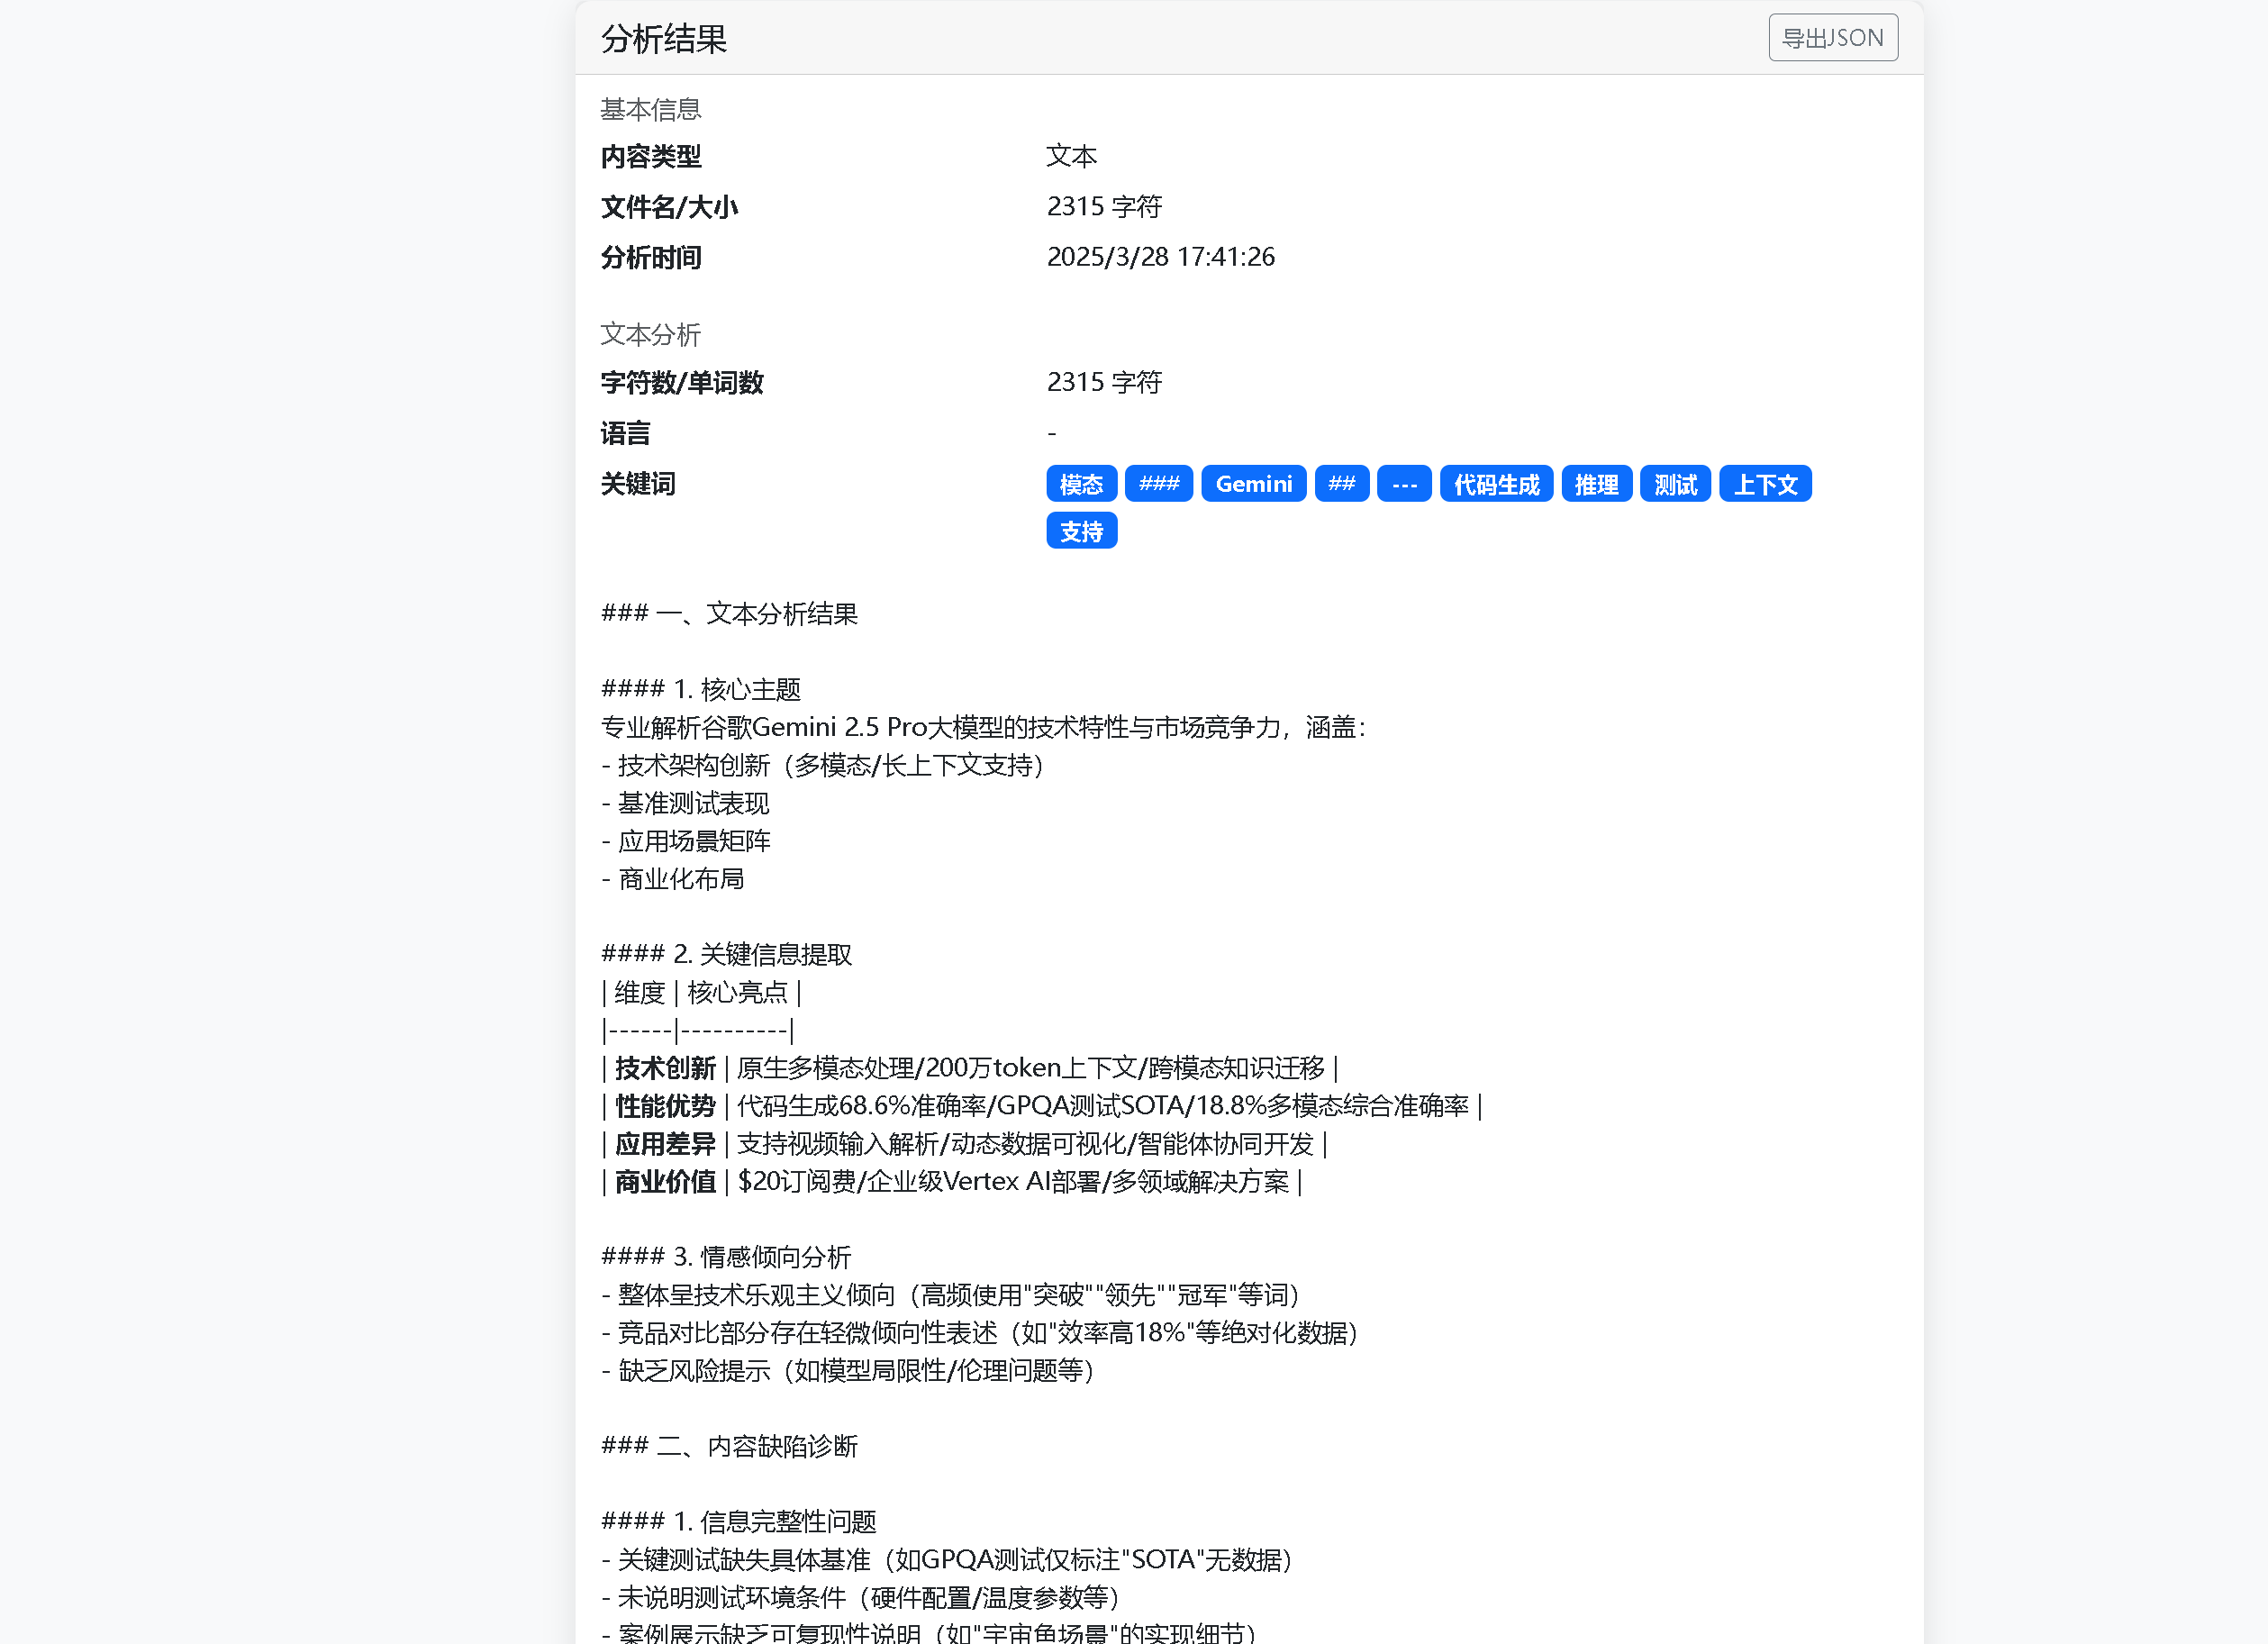This screenshot has height=1644, width=2268.
Task: Click the --- keyword badge
Action: coord(1403,484)
